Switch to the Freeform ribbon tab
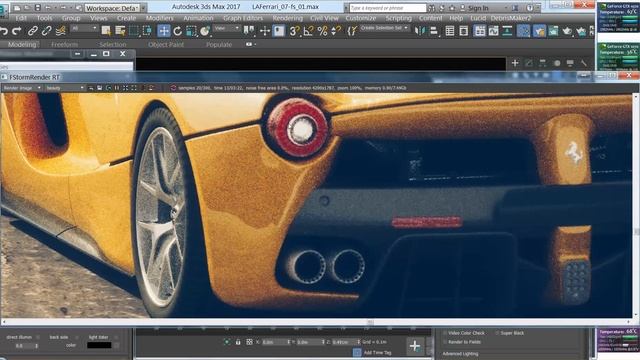The width and height of the screenshot is (640, 360). 64,44
